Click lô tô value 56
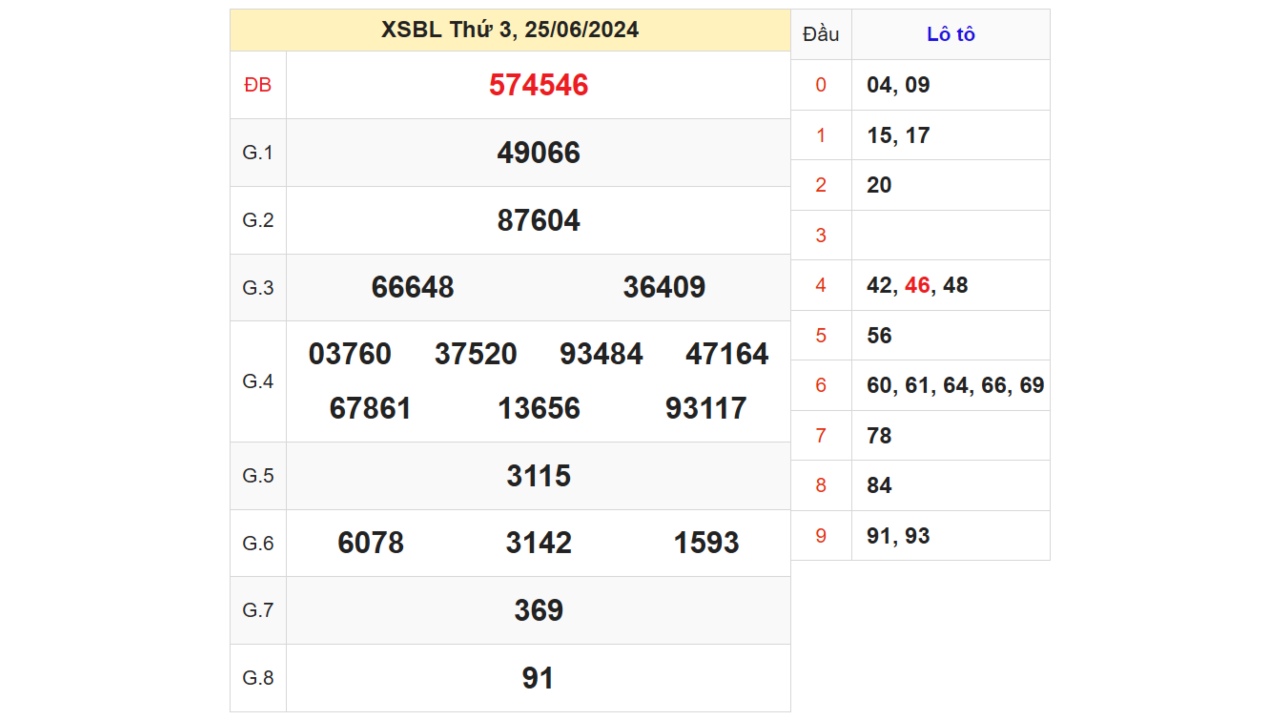 (x=879, y=335)
